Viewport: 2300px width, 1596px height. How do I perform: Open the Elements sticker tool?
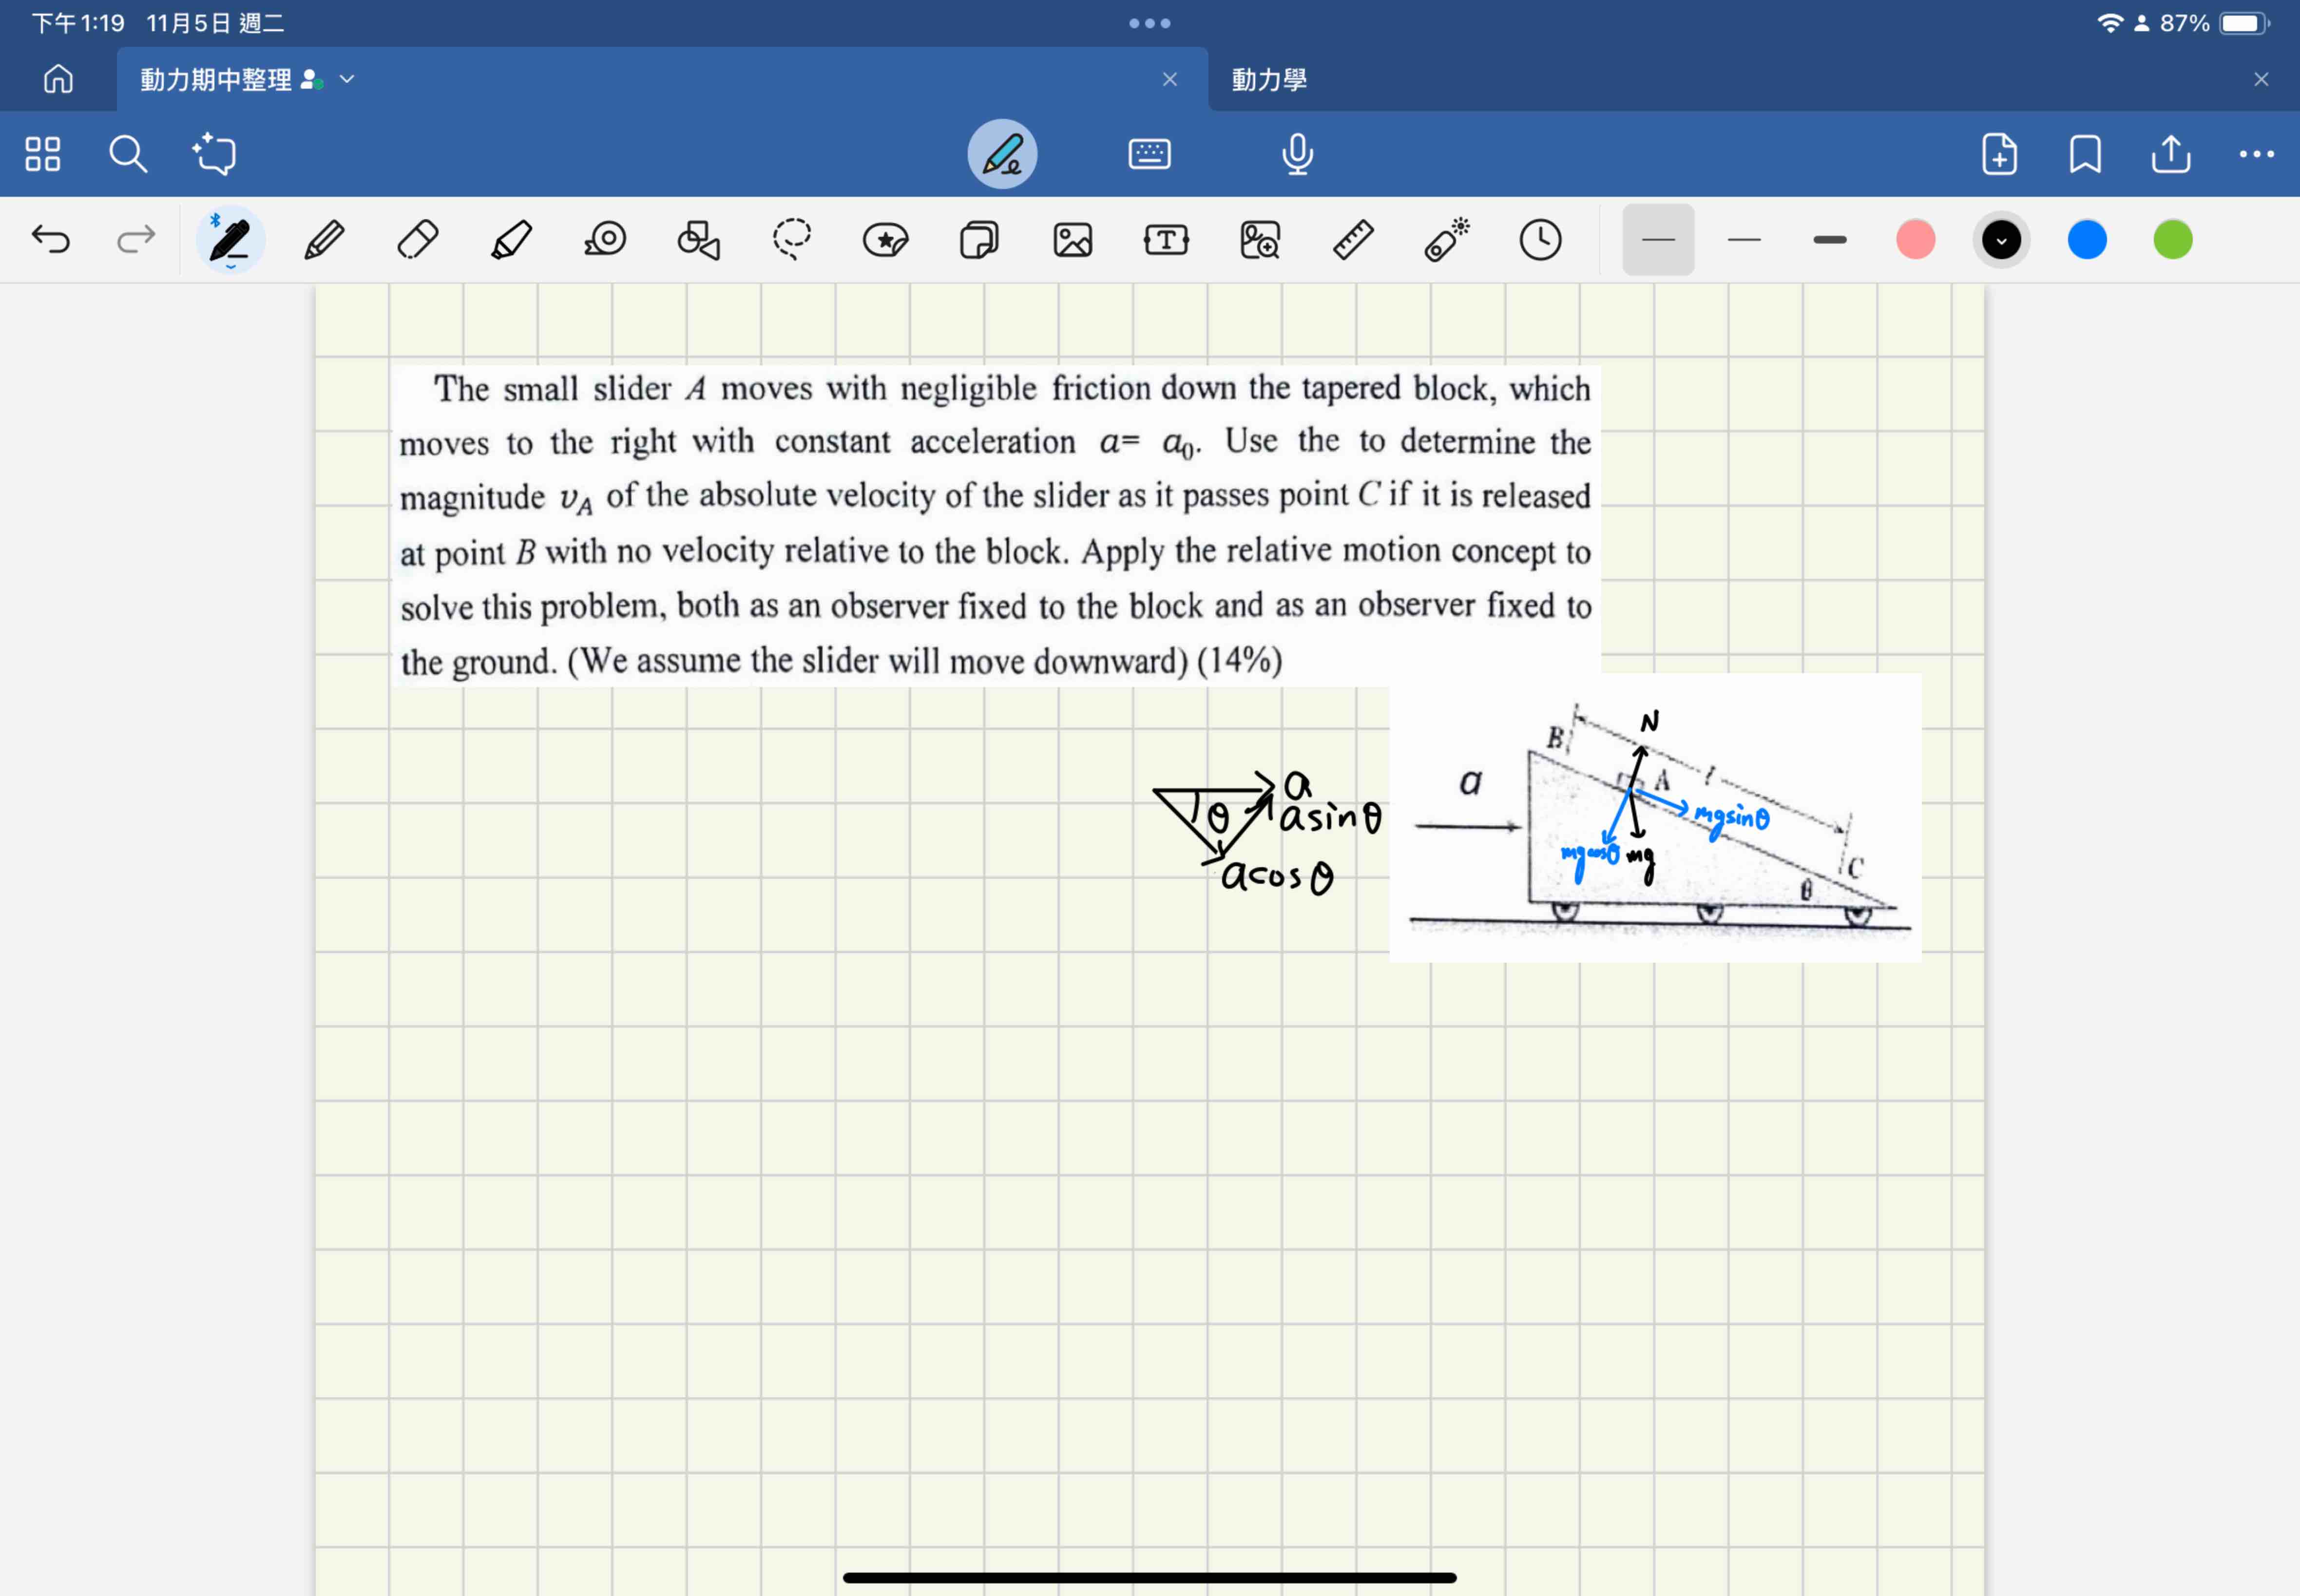[884, 239]
